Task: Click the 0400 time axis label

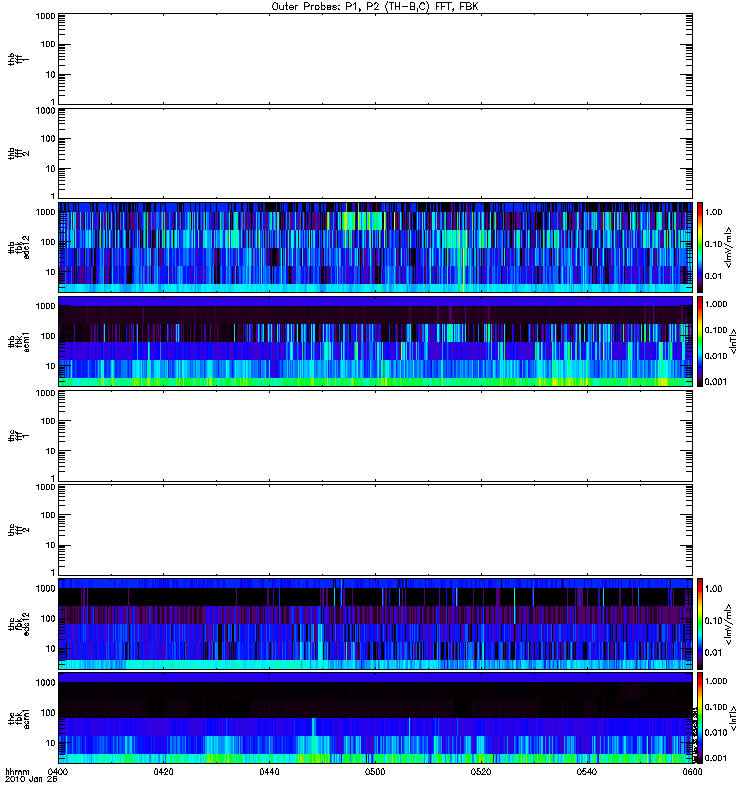Action: point(58,771)
